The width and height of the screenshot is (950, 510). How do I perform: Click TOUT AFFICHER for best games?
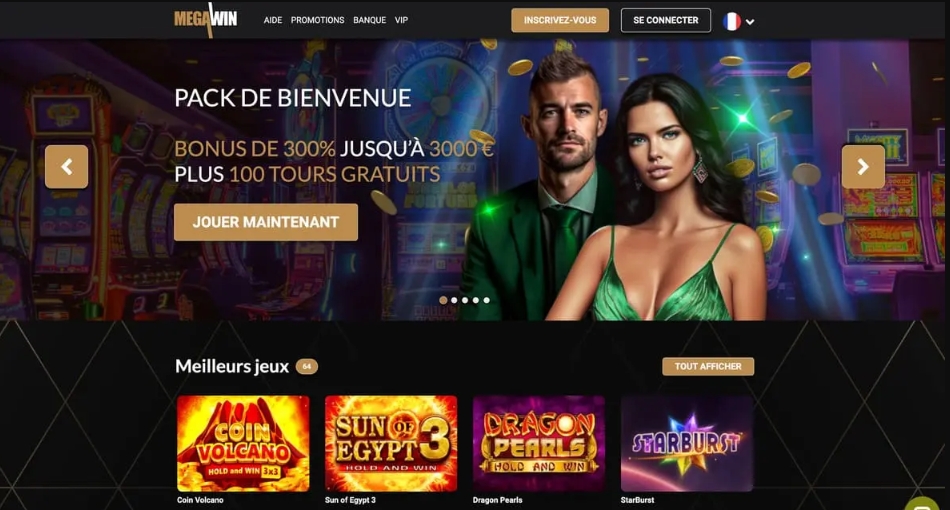[708, 366]
